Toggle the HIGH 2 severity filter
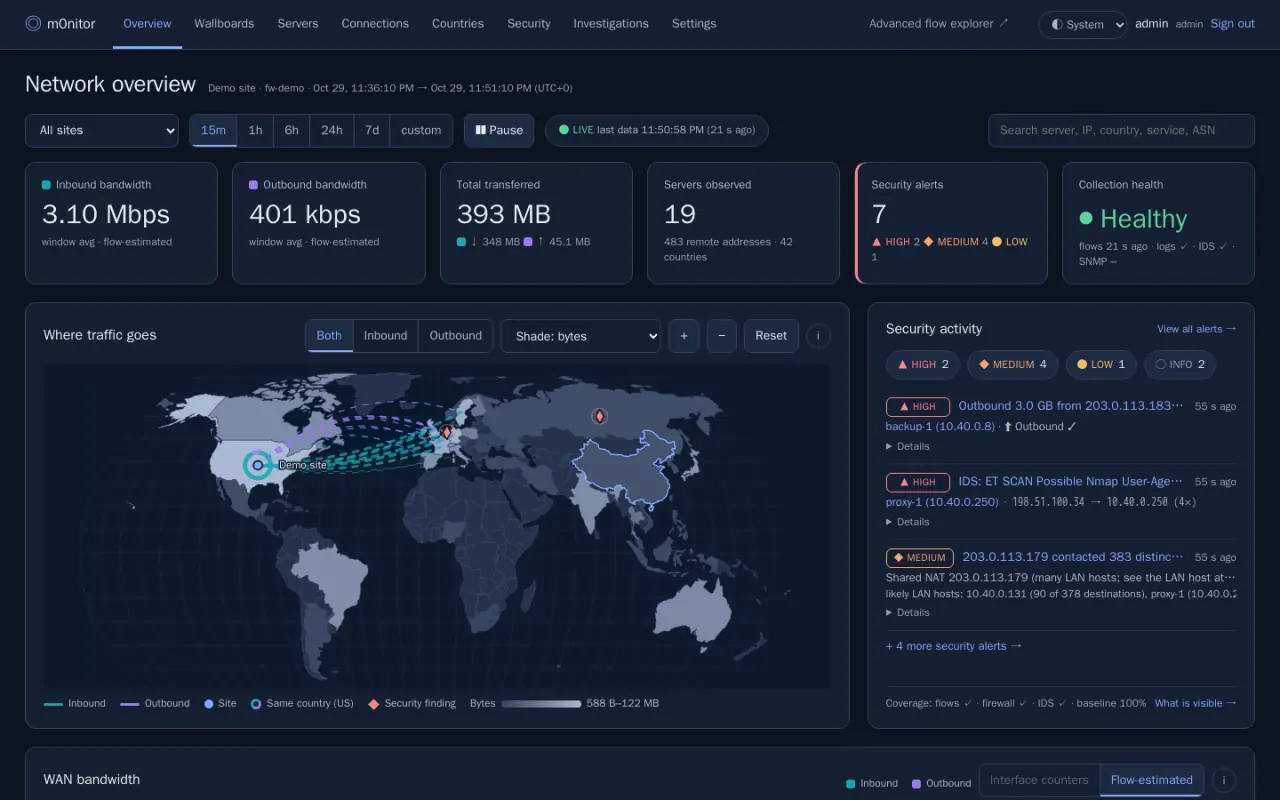The image size is (1280, 800). [x=923, y=365]
